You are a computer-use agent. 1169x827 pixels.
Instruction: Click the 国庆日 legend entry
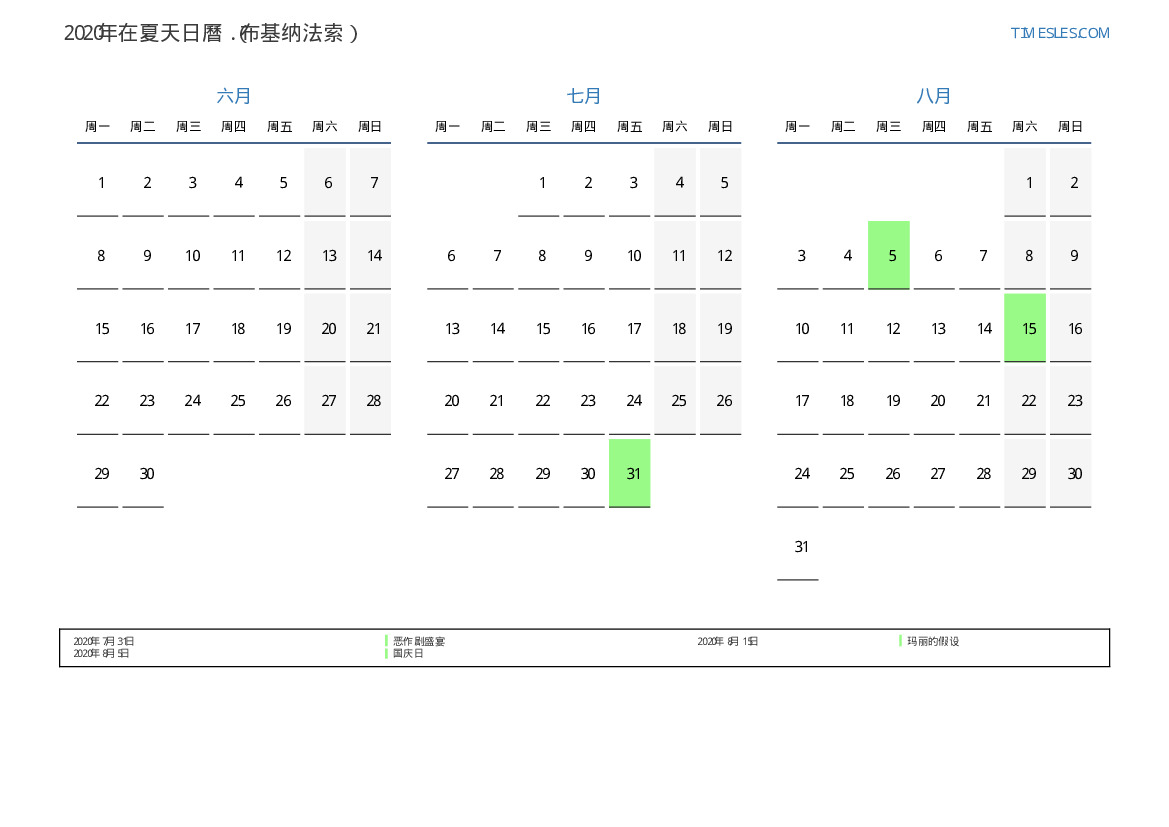point(408,654)
